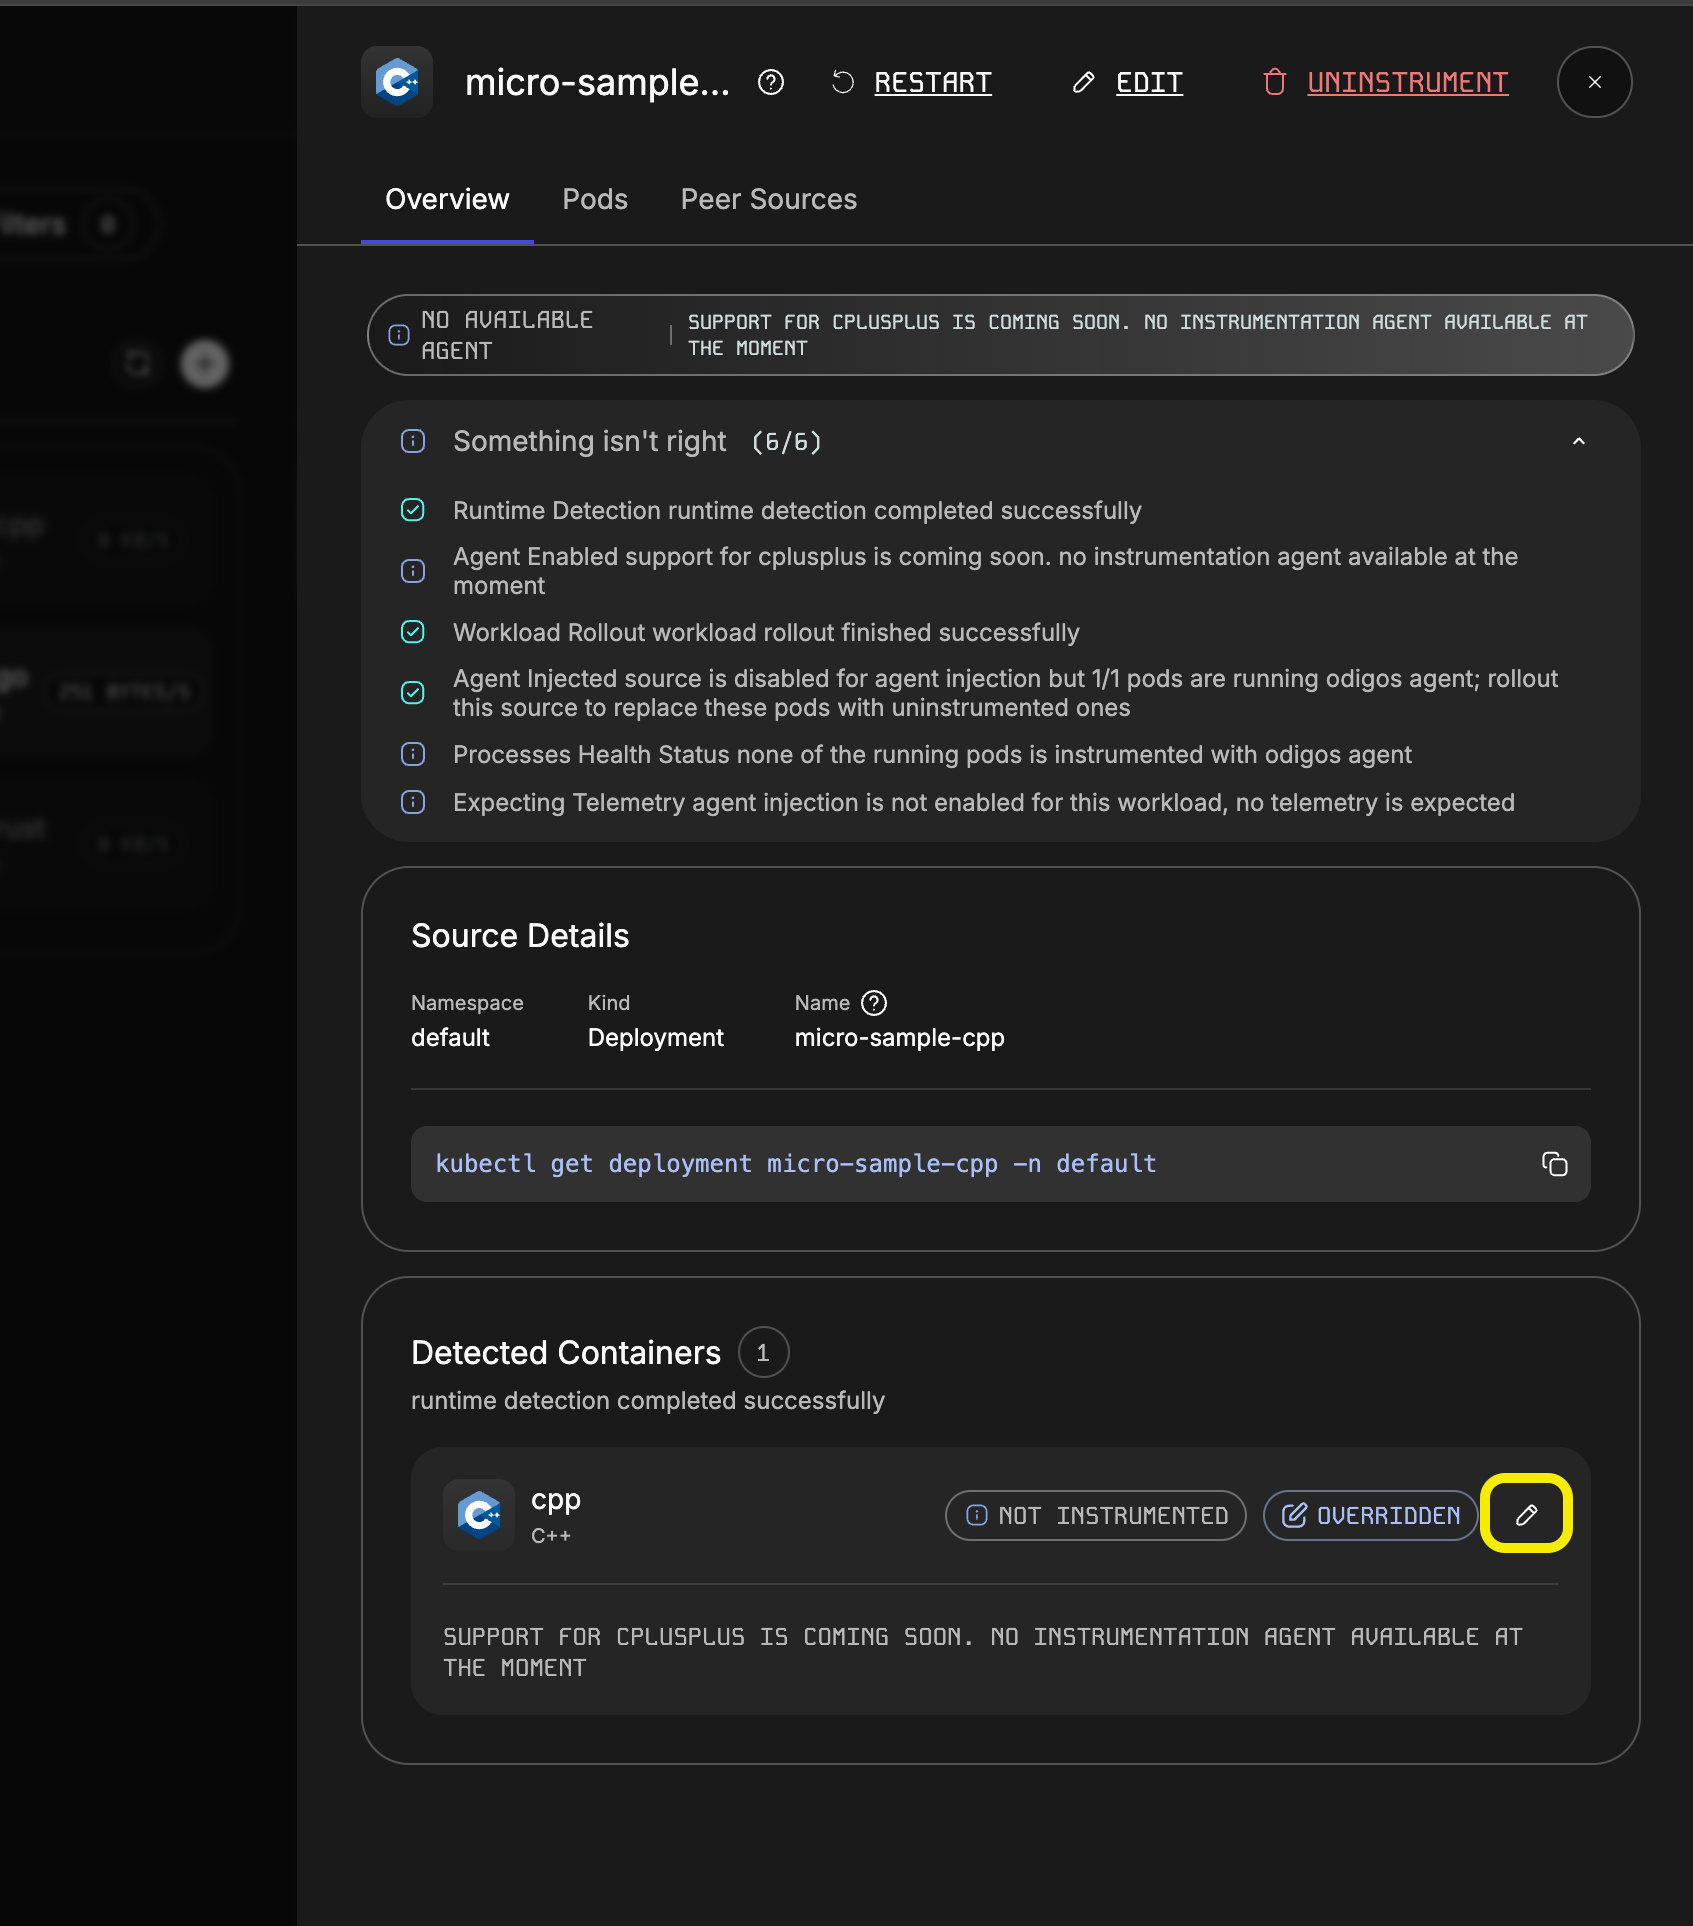
Task: Click the RESTART link
Action: [x=933, y=82]
